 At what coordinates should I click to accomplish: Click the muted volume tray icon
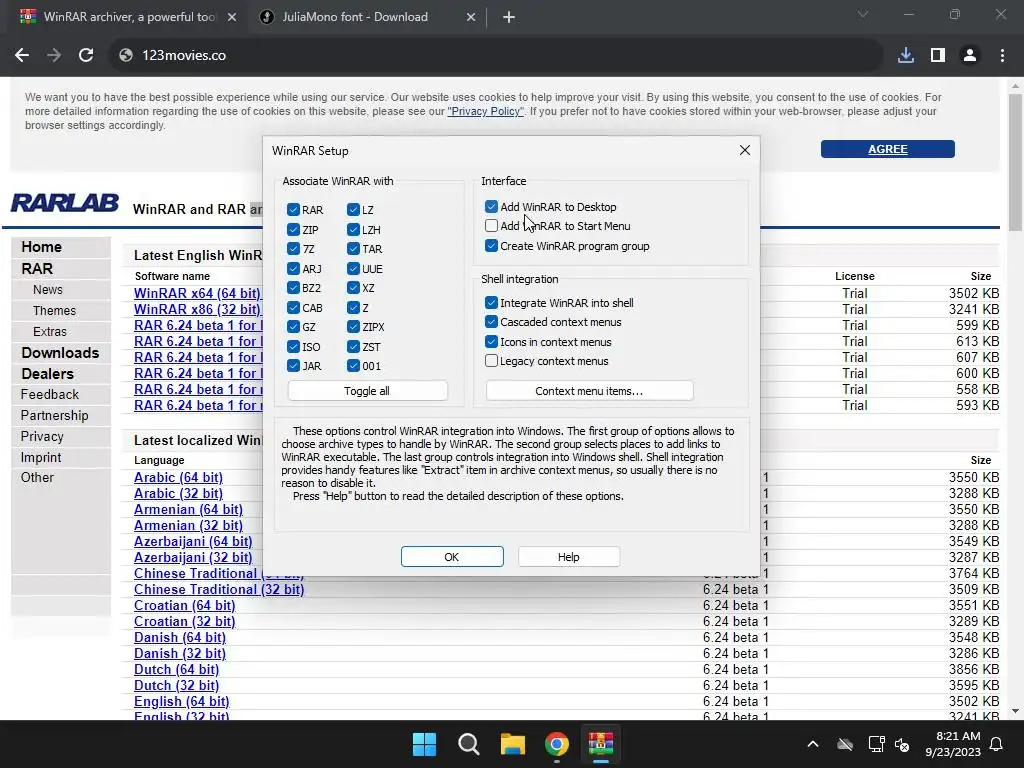click(903, 744)
